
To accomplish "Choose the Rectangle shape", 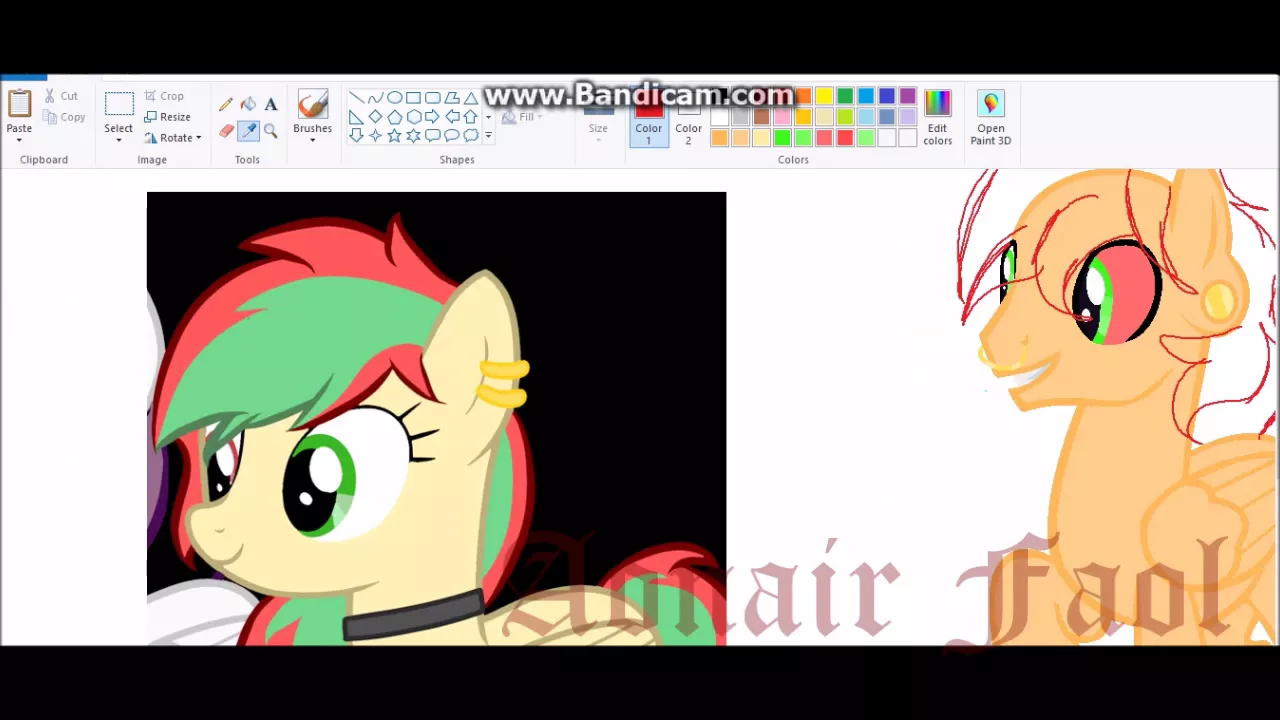I will [x=413, y=98].
